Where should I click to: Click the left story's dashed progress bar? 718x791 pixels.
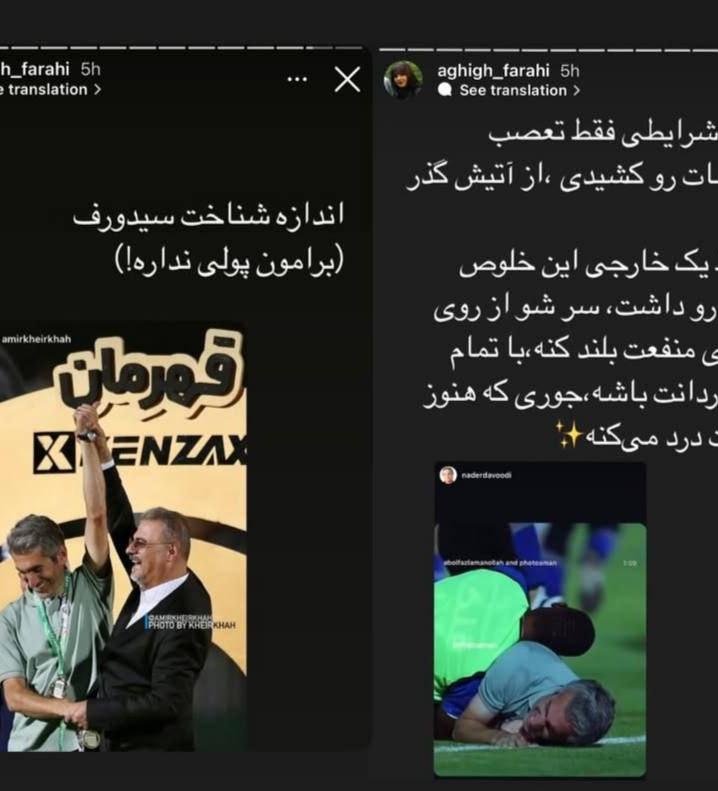point(182,48)
